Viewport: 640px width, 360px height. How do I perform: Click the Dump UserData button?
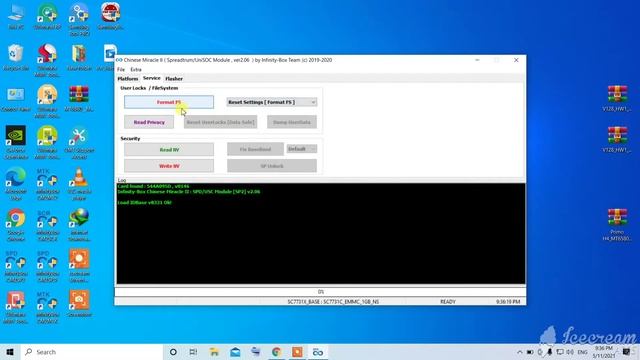pyautogui.click(x=292, y=122)
